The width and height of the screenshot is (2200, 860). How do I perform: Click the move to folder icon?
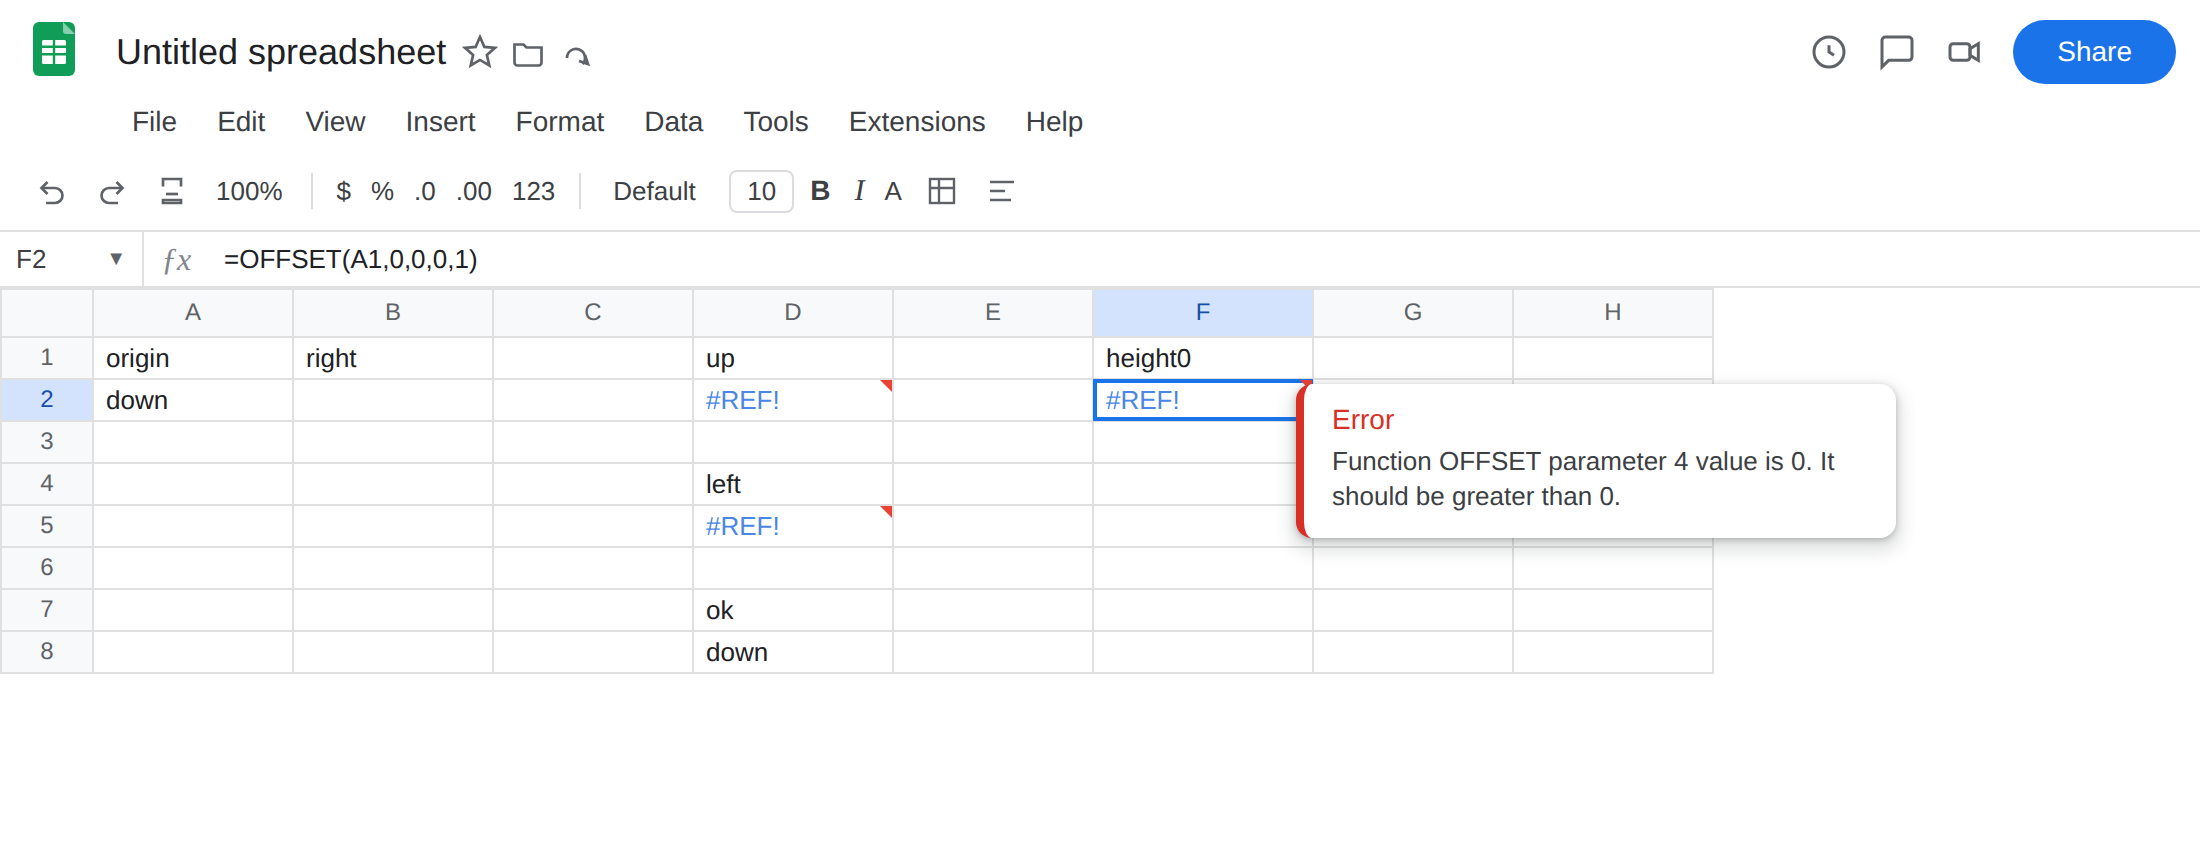tap(528, 54)
